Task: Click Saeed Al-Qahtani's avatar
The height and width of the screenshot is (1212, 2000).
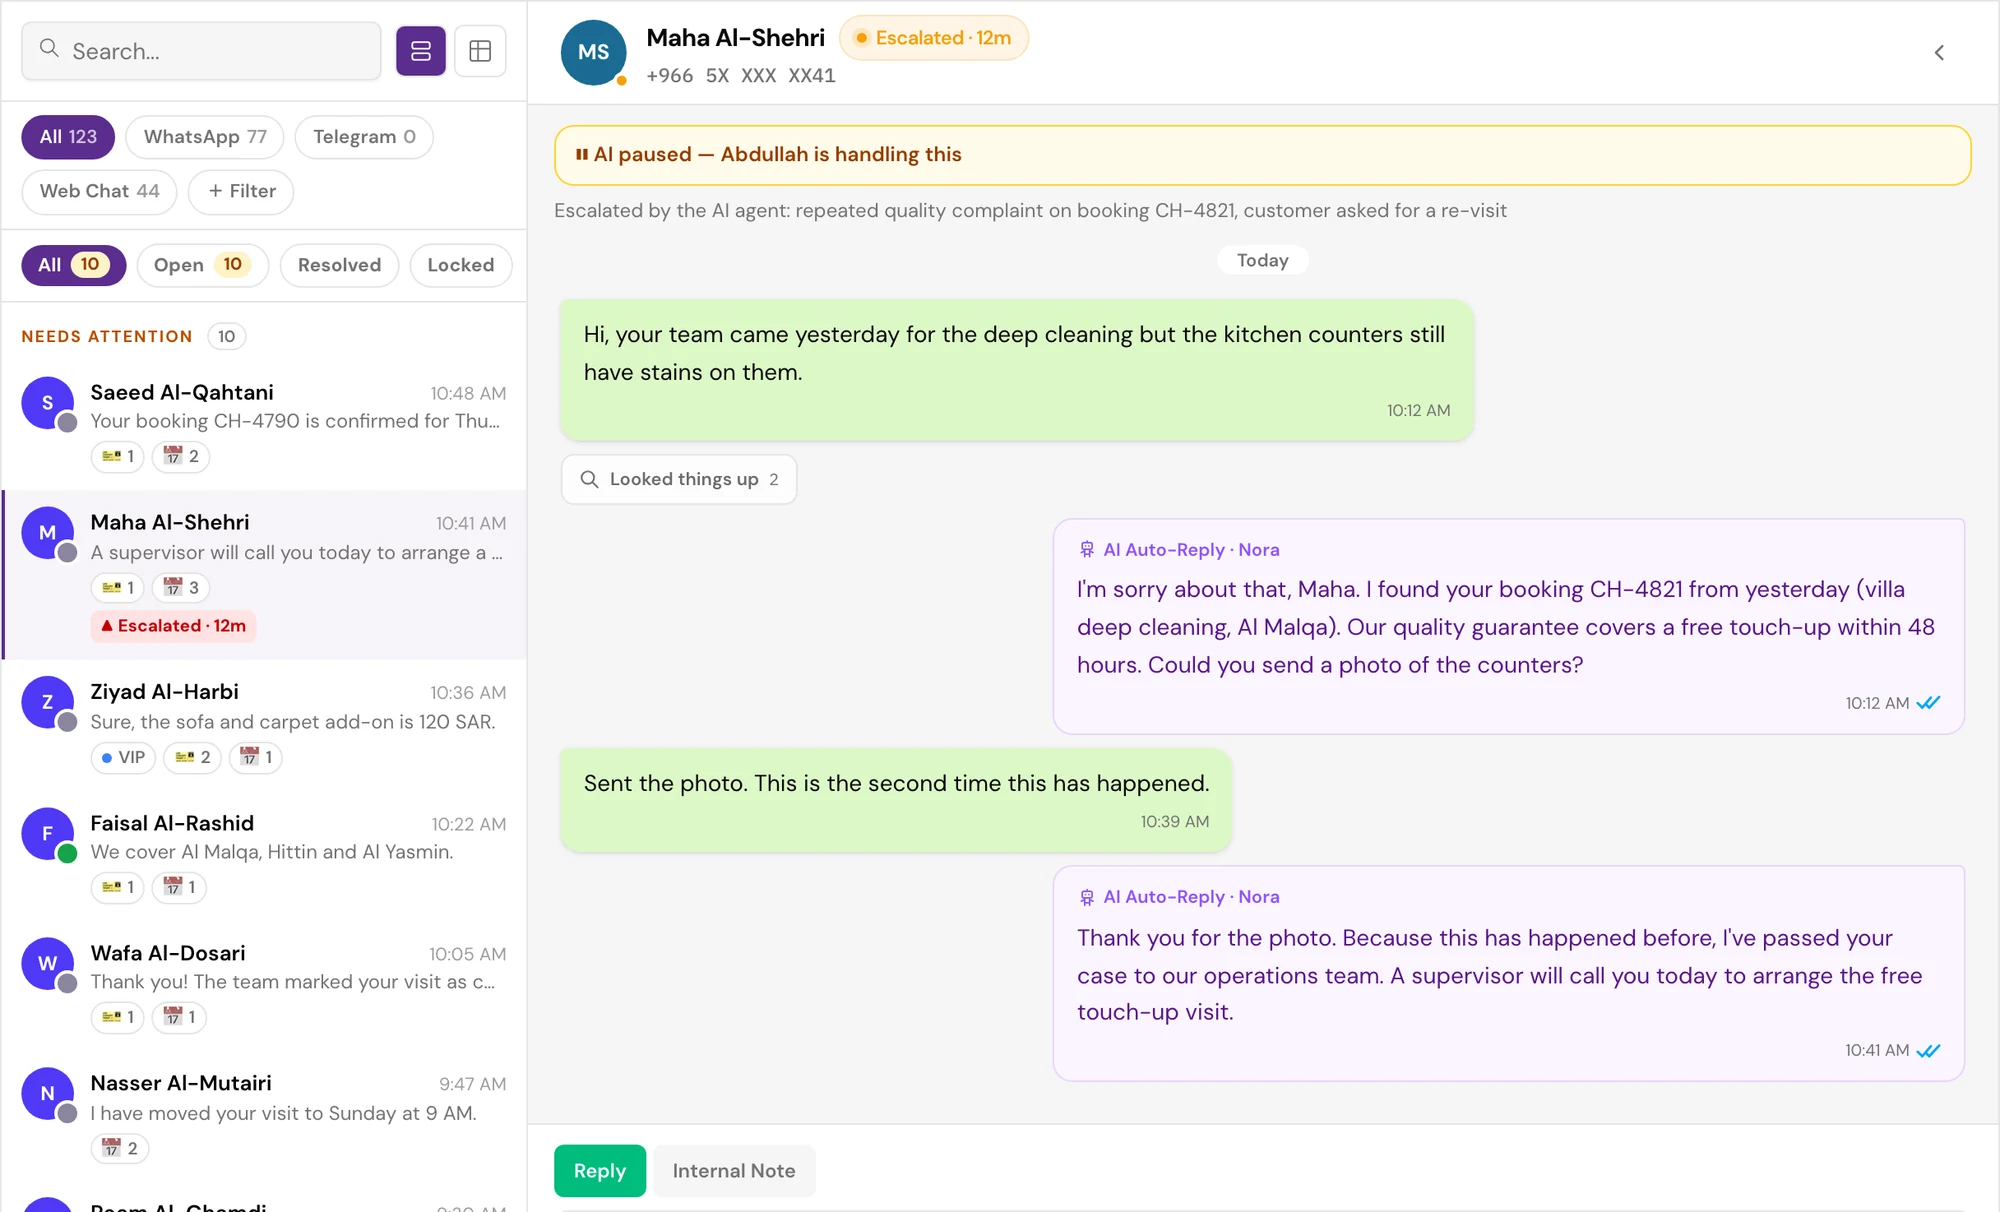Action: [x=47, y=402]
